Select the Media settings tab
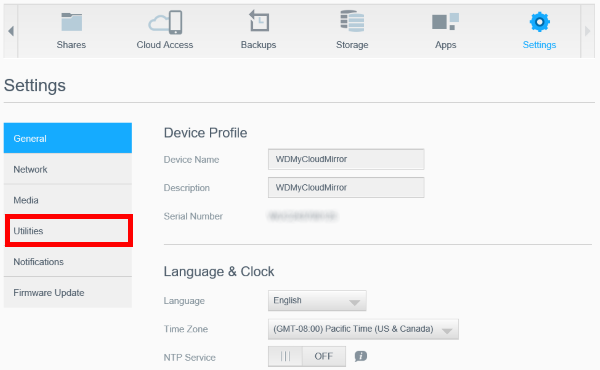The height and width of the screenshot is (370, 600). [x=68, y=200]
